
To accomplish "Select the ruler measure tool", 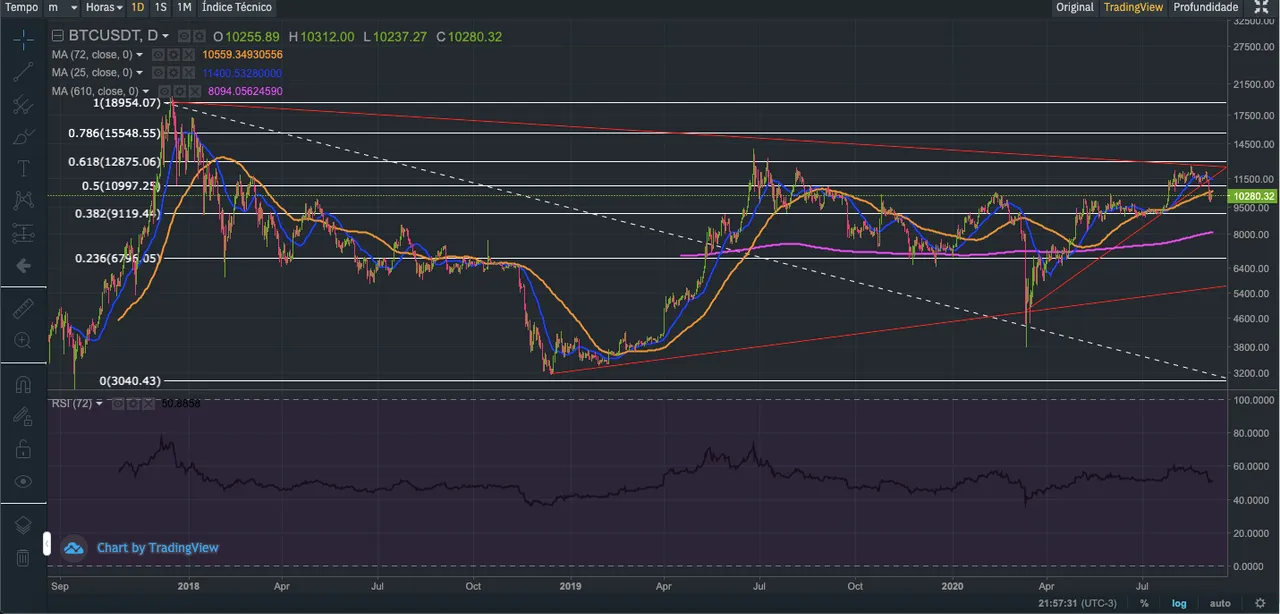I will [x=23, y=309].
